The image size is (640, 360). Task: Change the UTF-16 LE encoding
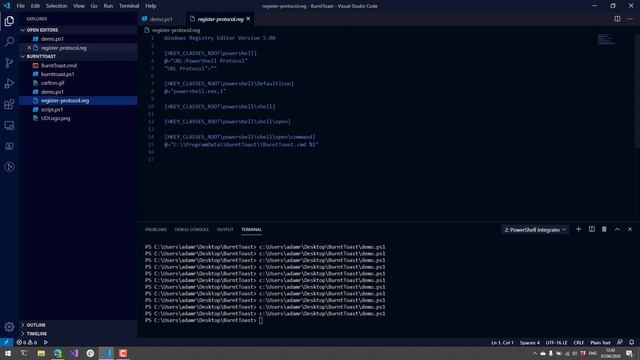point(556,342)
